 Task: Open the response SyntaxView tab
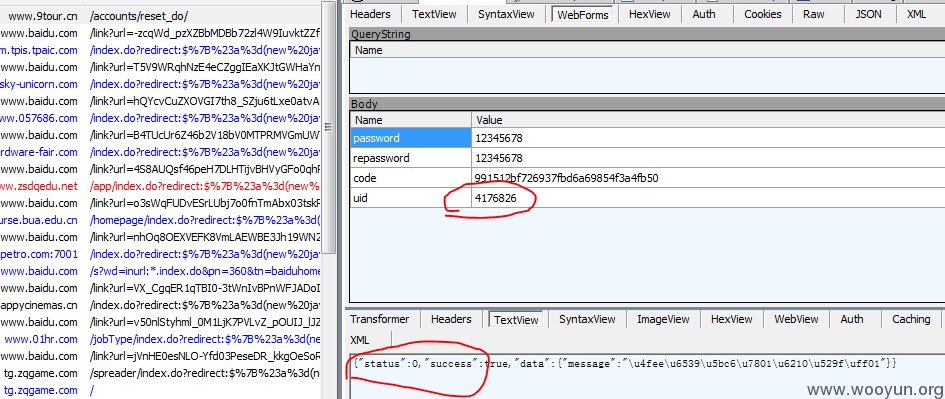(x=587, y=319)
